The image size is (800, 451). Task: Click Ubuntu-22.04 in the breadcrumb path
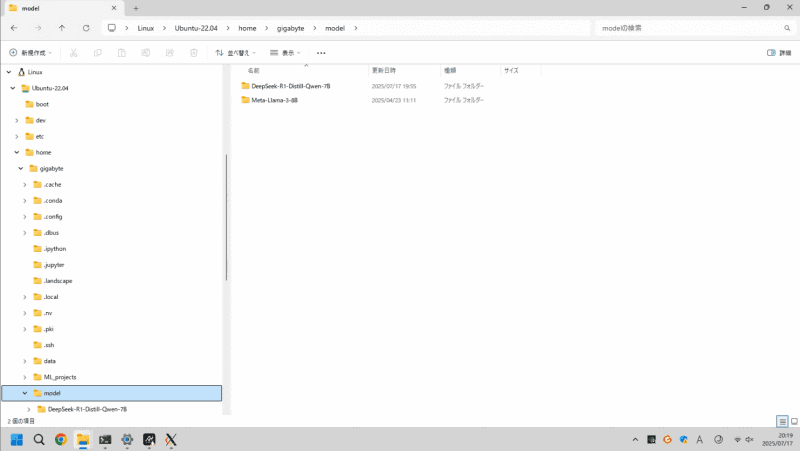pyautogui.click(x=196, y=28)
